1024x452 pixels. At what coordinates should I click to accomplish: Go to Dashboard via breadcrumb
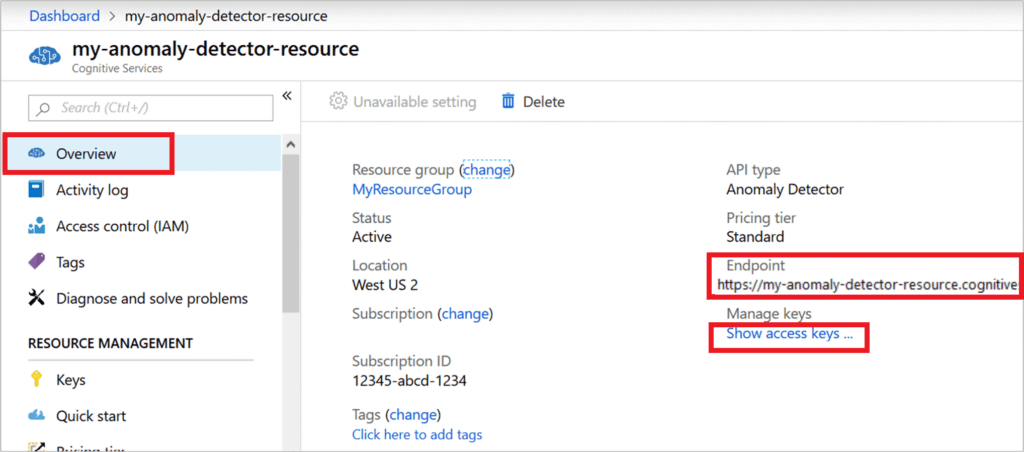[64, 16]
